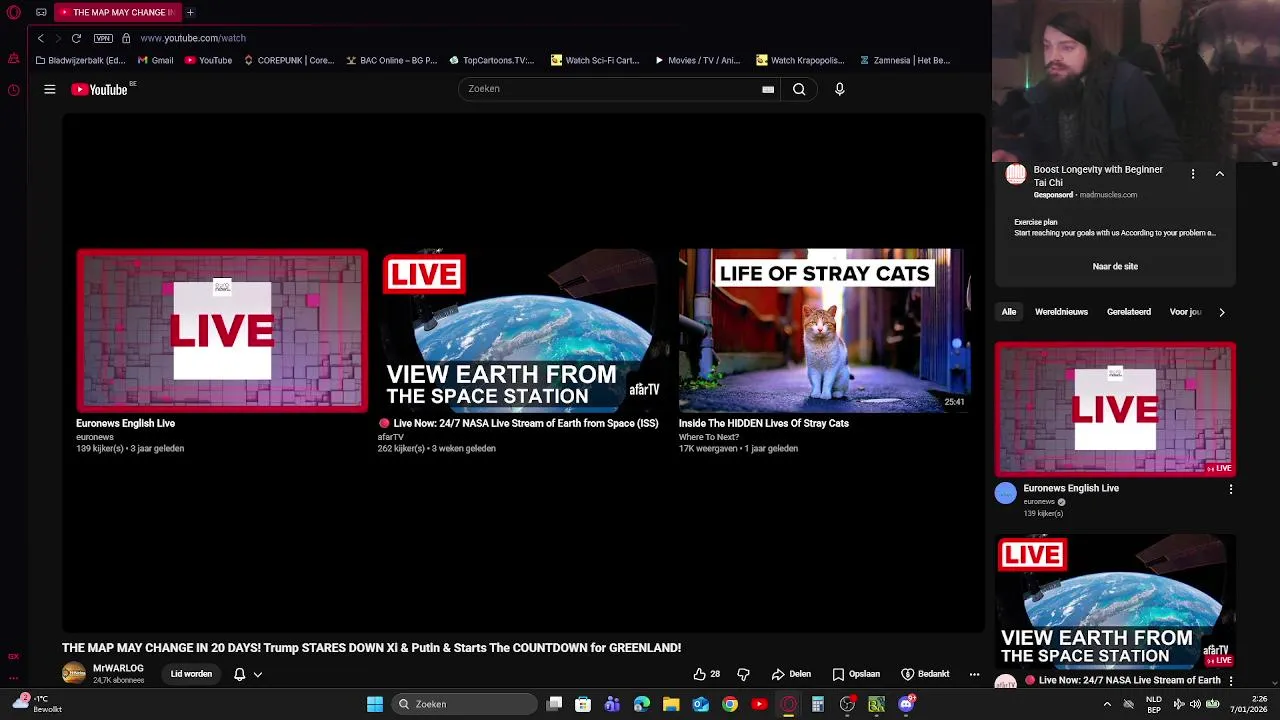The width and height of the screenshot is (1280, 720).
Task: Open the volume speaker tray icon
Action: pyautogui.click(x=1195, y=704)
